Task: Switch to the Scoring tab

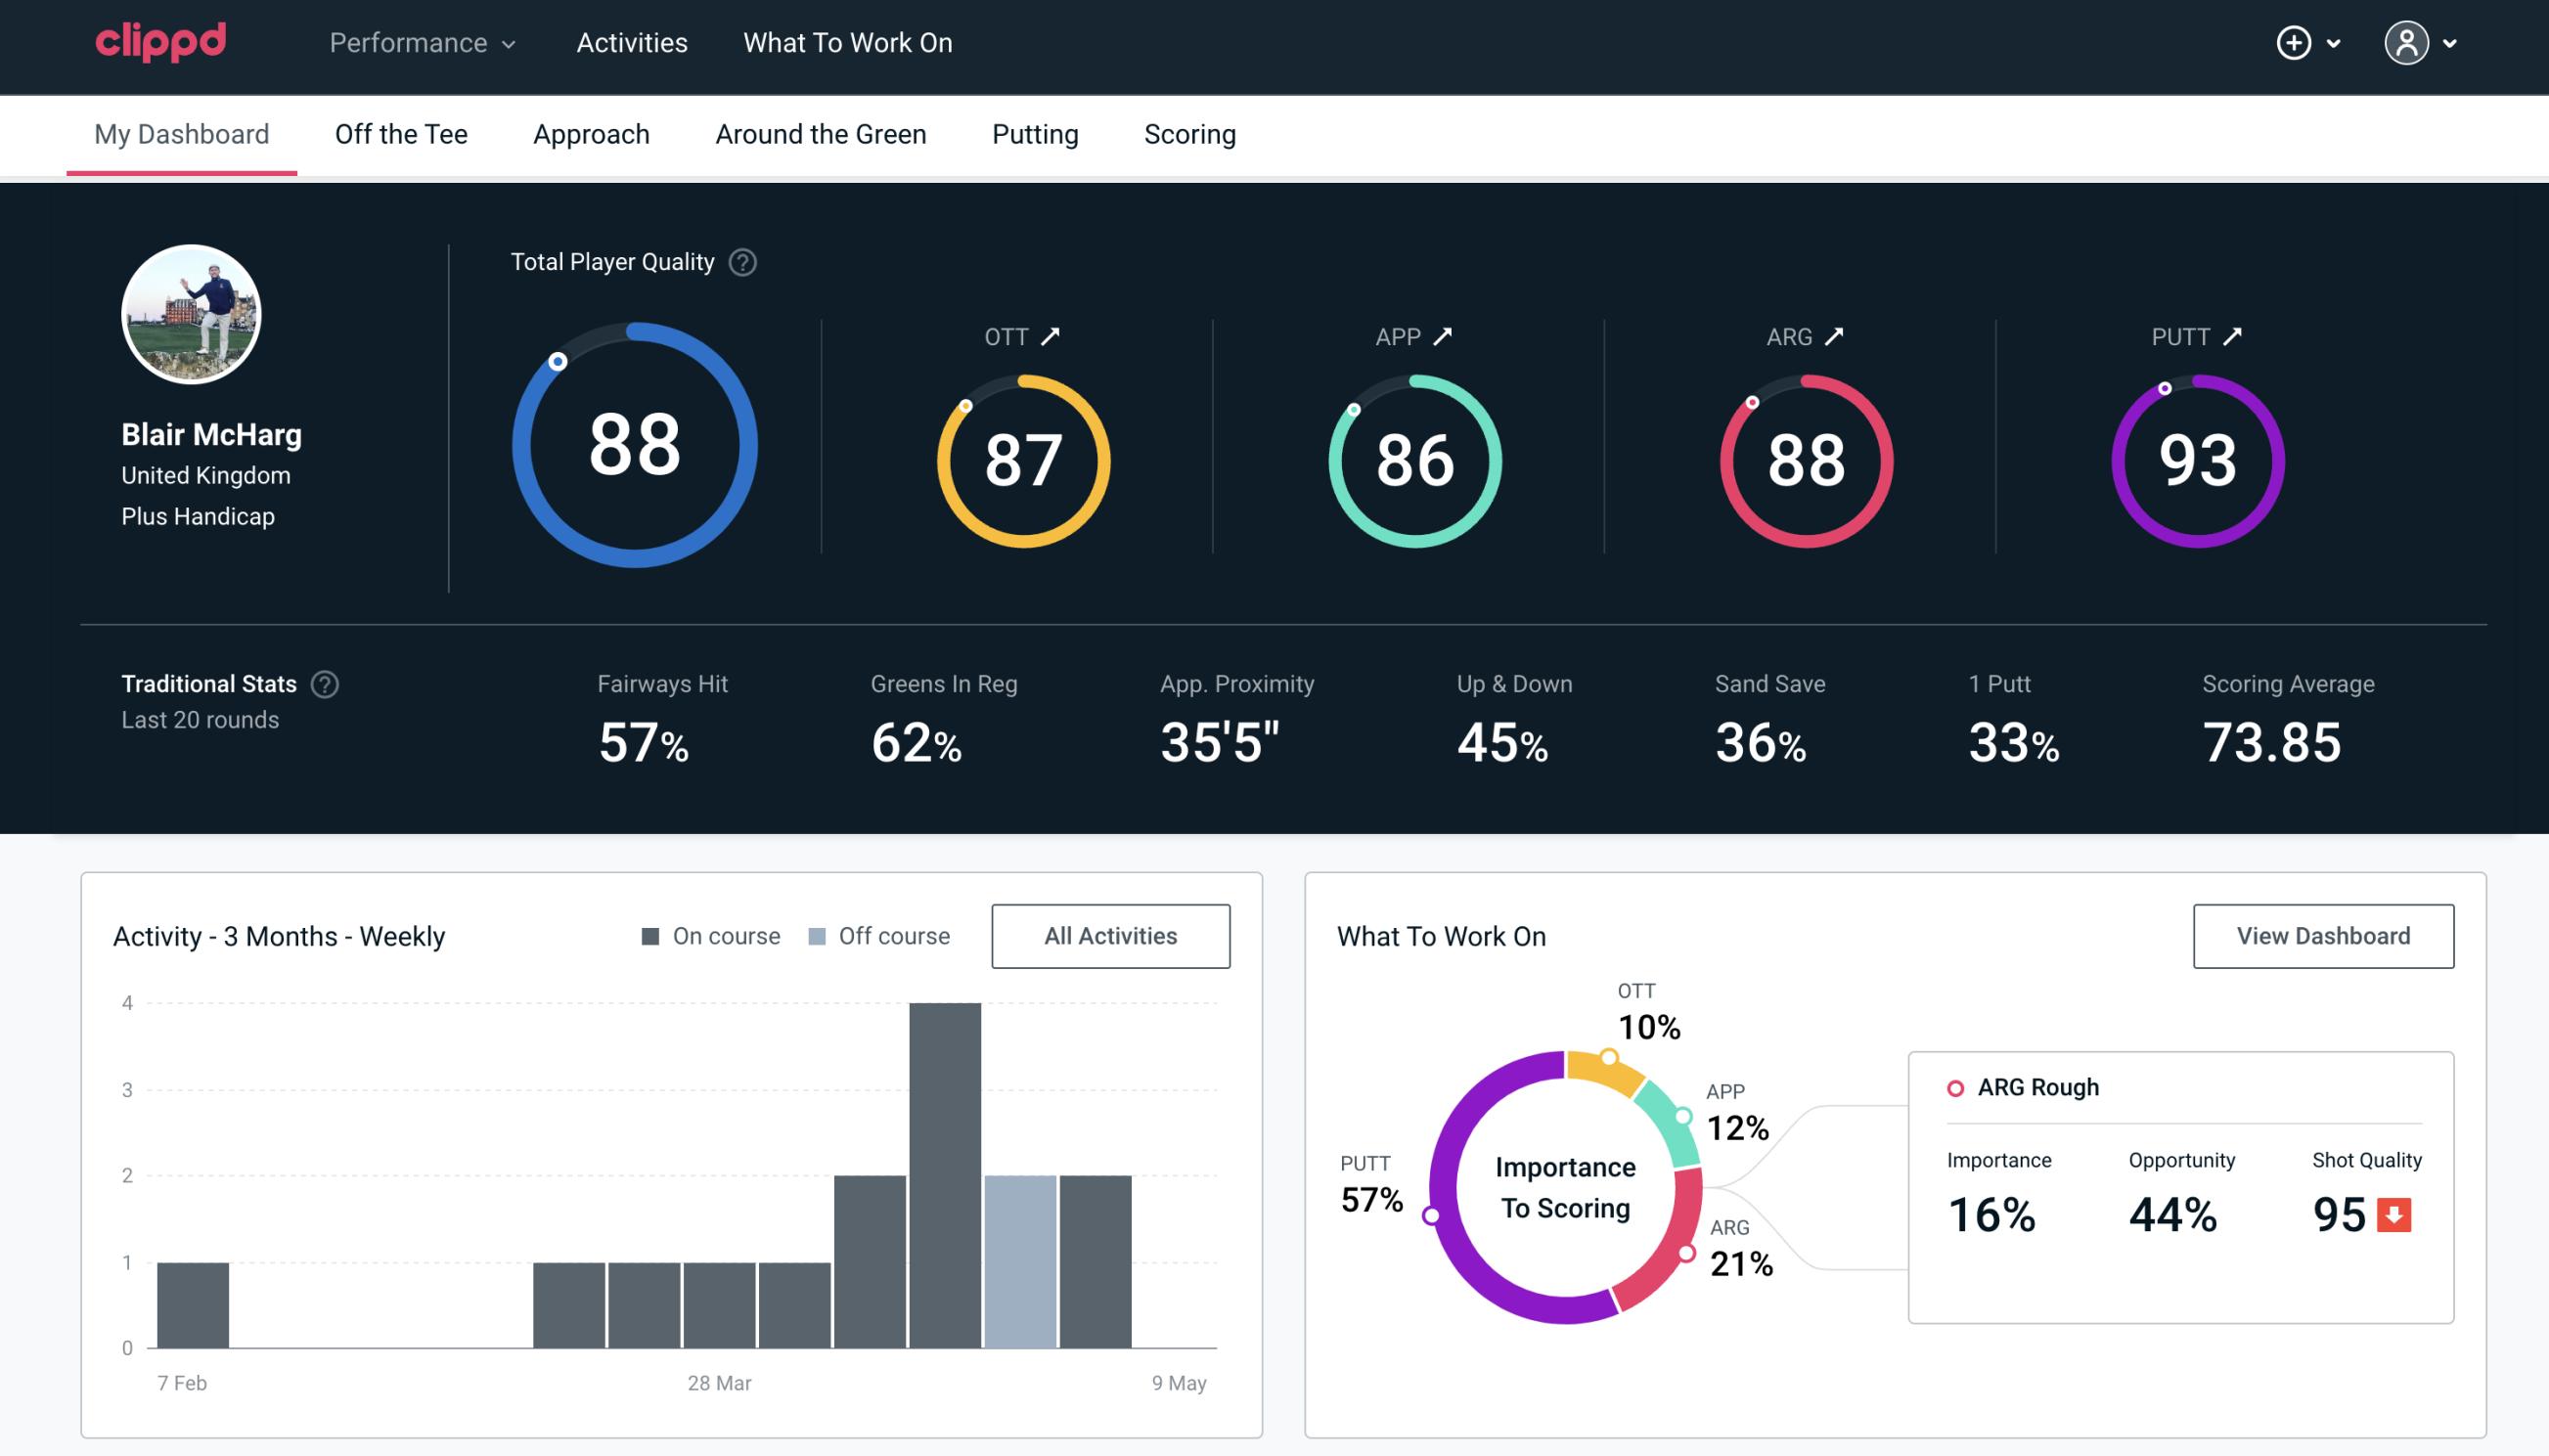Action: coord(1190,135)
